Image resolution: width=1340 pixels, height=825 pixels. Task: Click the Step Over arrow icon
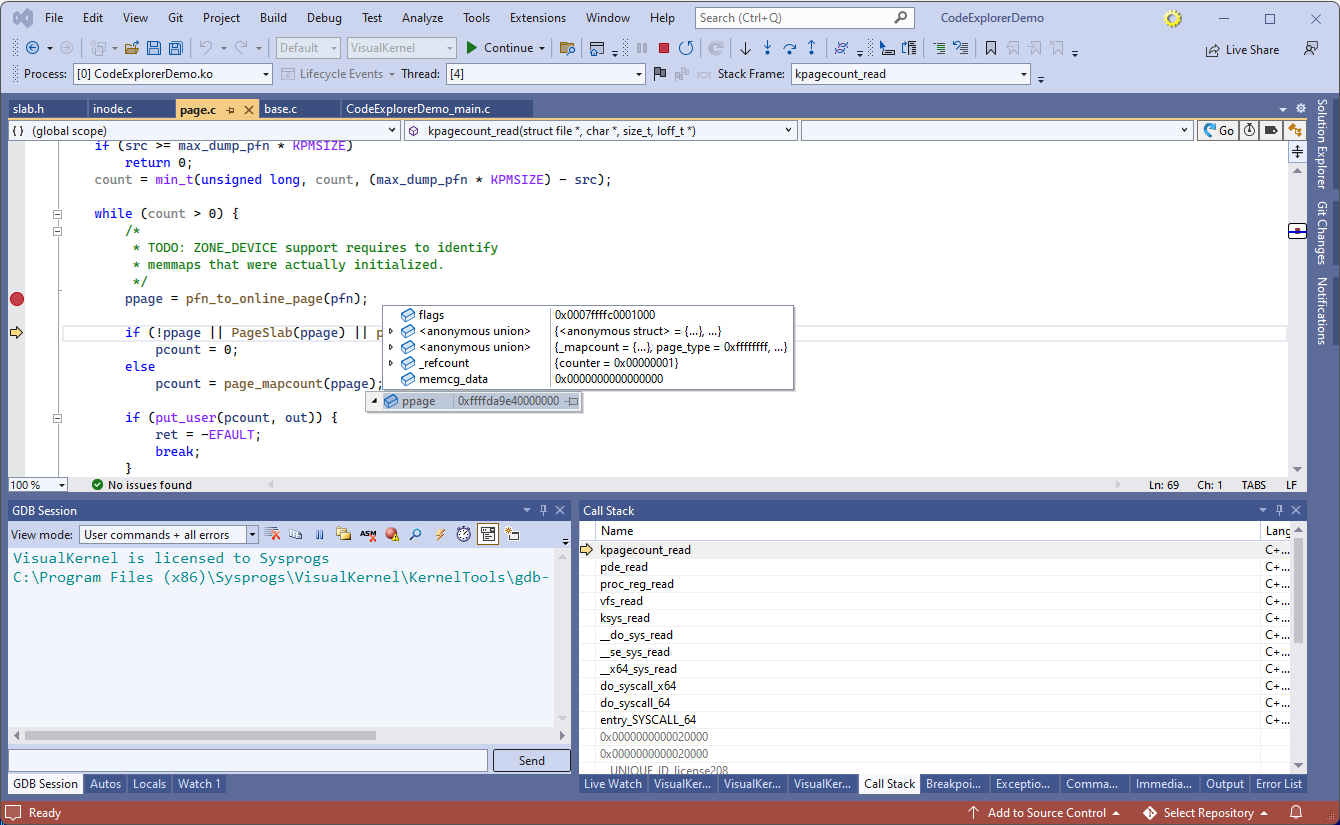tap(789, 48)
